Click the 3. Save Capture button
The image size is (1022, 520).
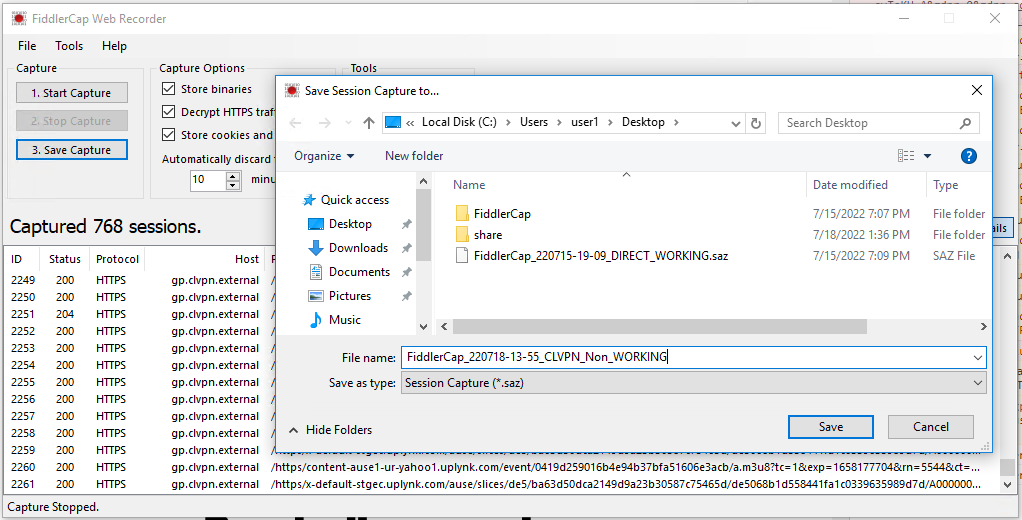[x=72, y=150]
